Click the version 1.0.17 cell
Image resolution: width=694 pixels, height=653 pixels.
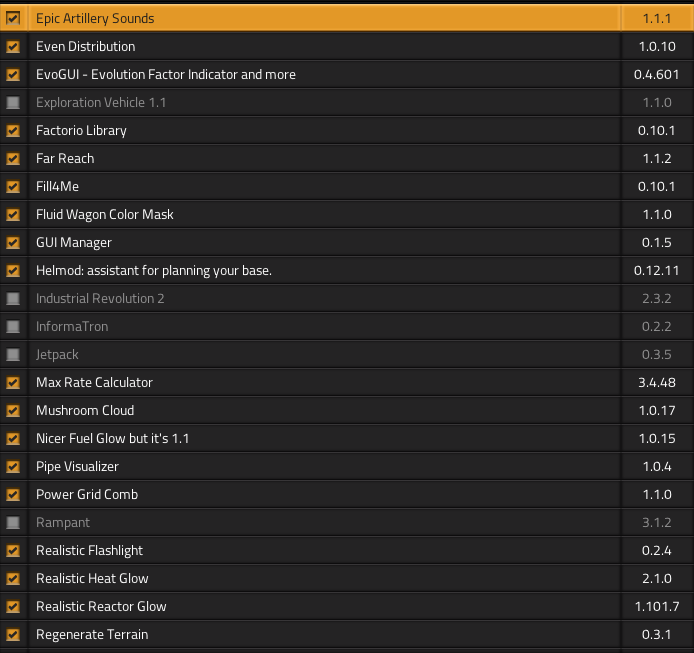[x=657, y=410]
